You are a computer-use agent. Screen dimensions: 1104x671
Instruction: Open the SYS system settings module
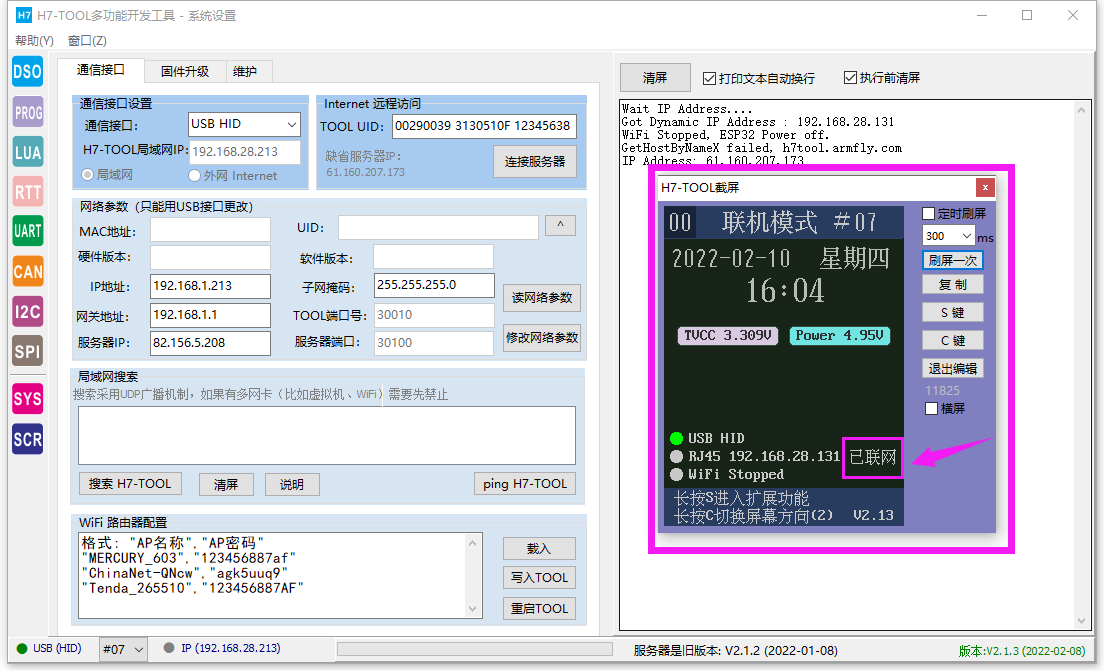(x=27, y=399)
